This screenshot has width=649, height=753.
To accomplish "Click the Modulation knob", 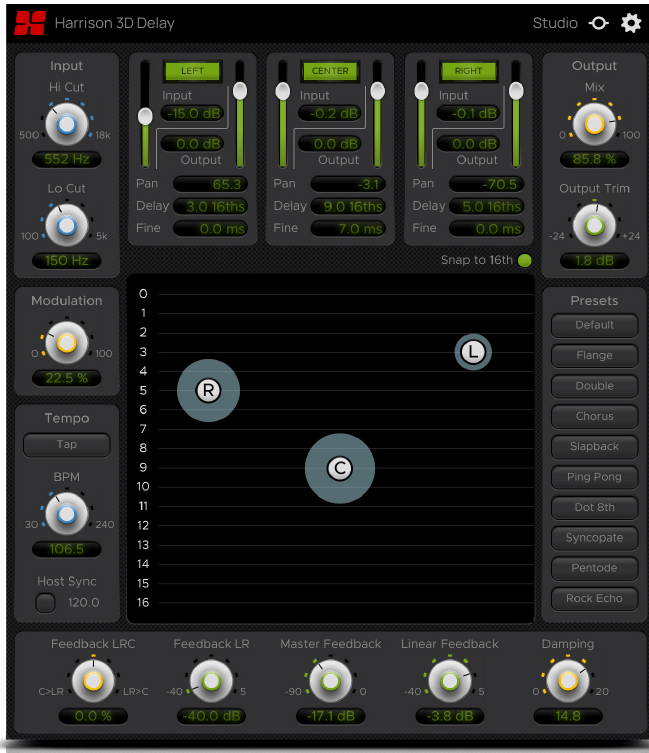I will point(67,343).
